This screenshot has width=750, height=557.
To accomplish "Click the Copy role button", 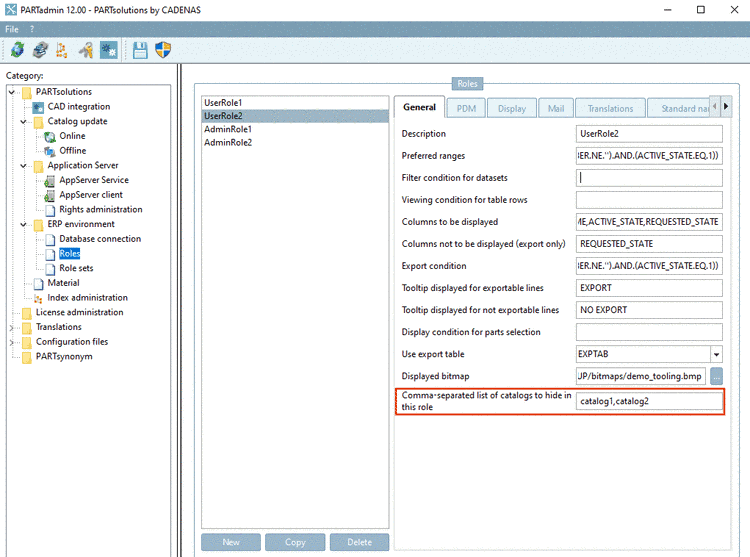I will click(x=295, y=542).
